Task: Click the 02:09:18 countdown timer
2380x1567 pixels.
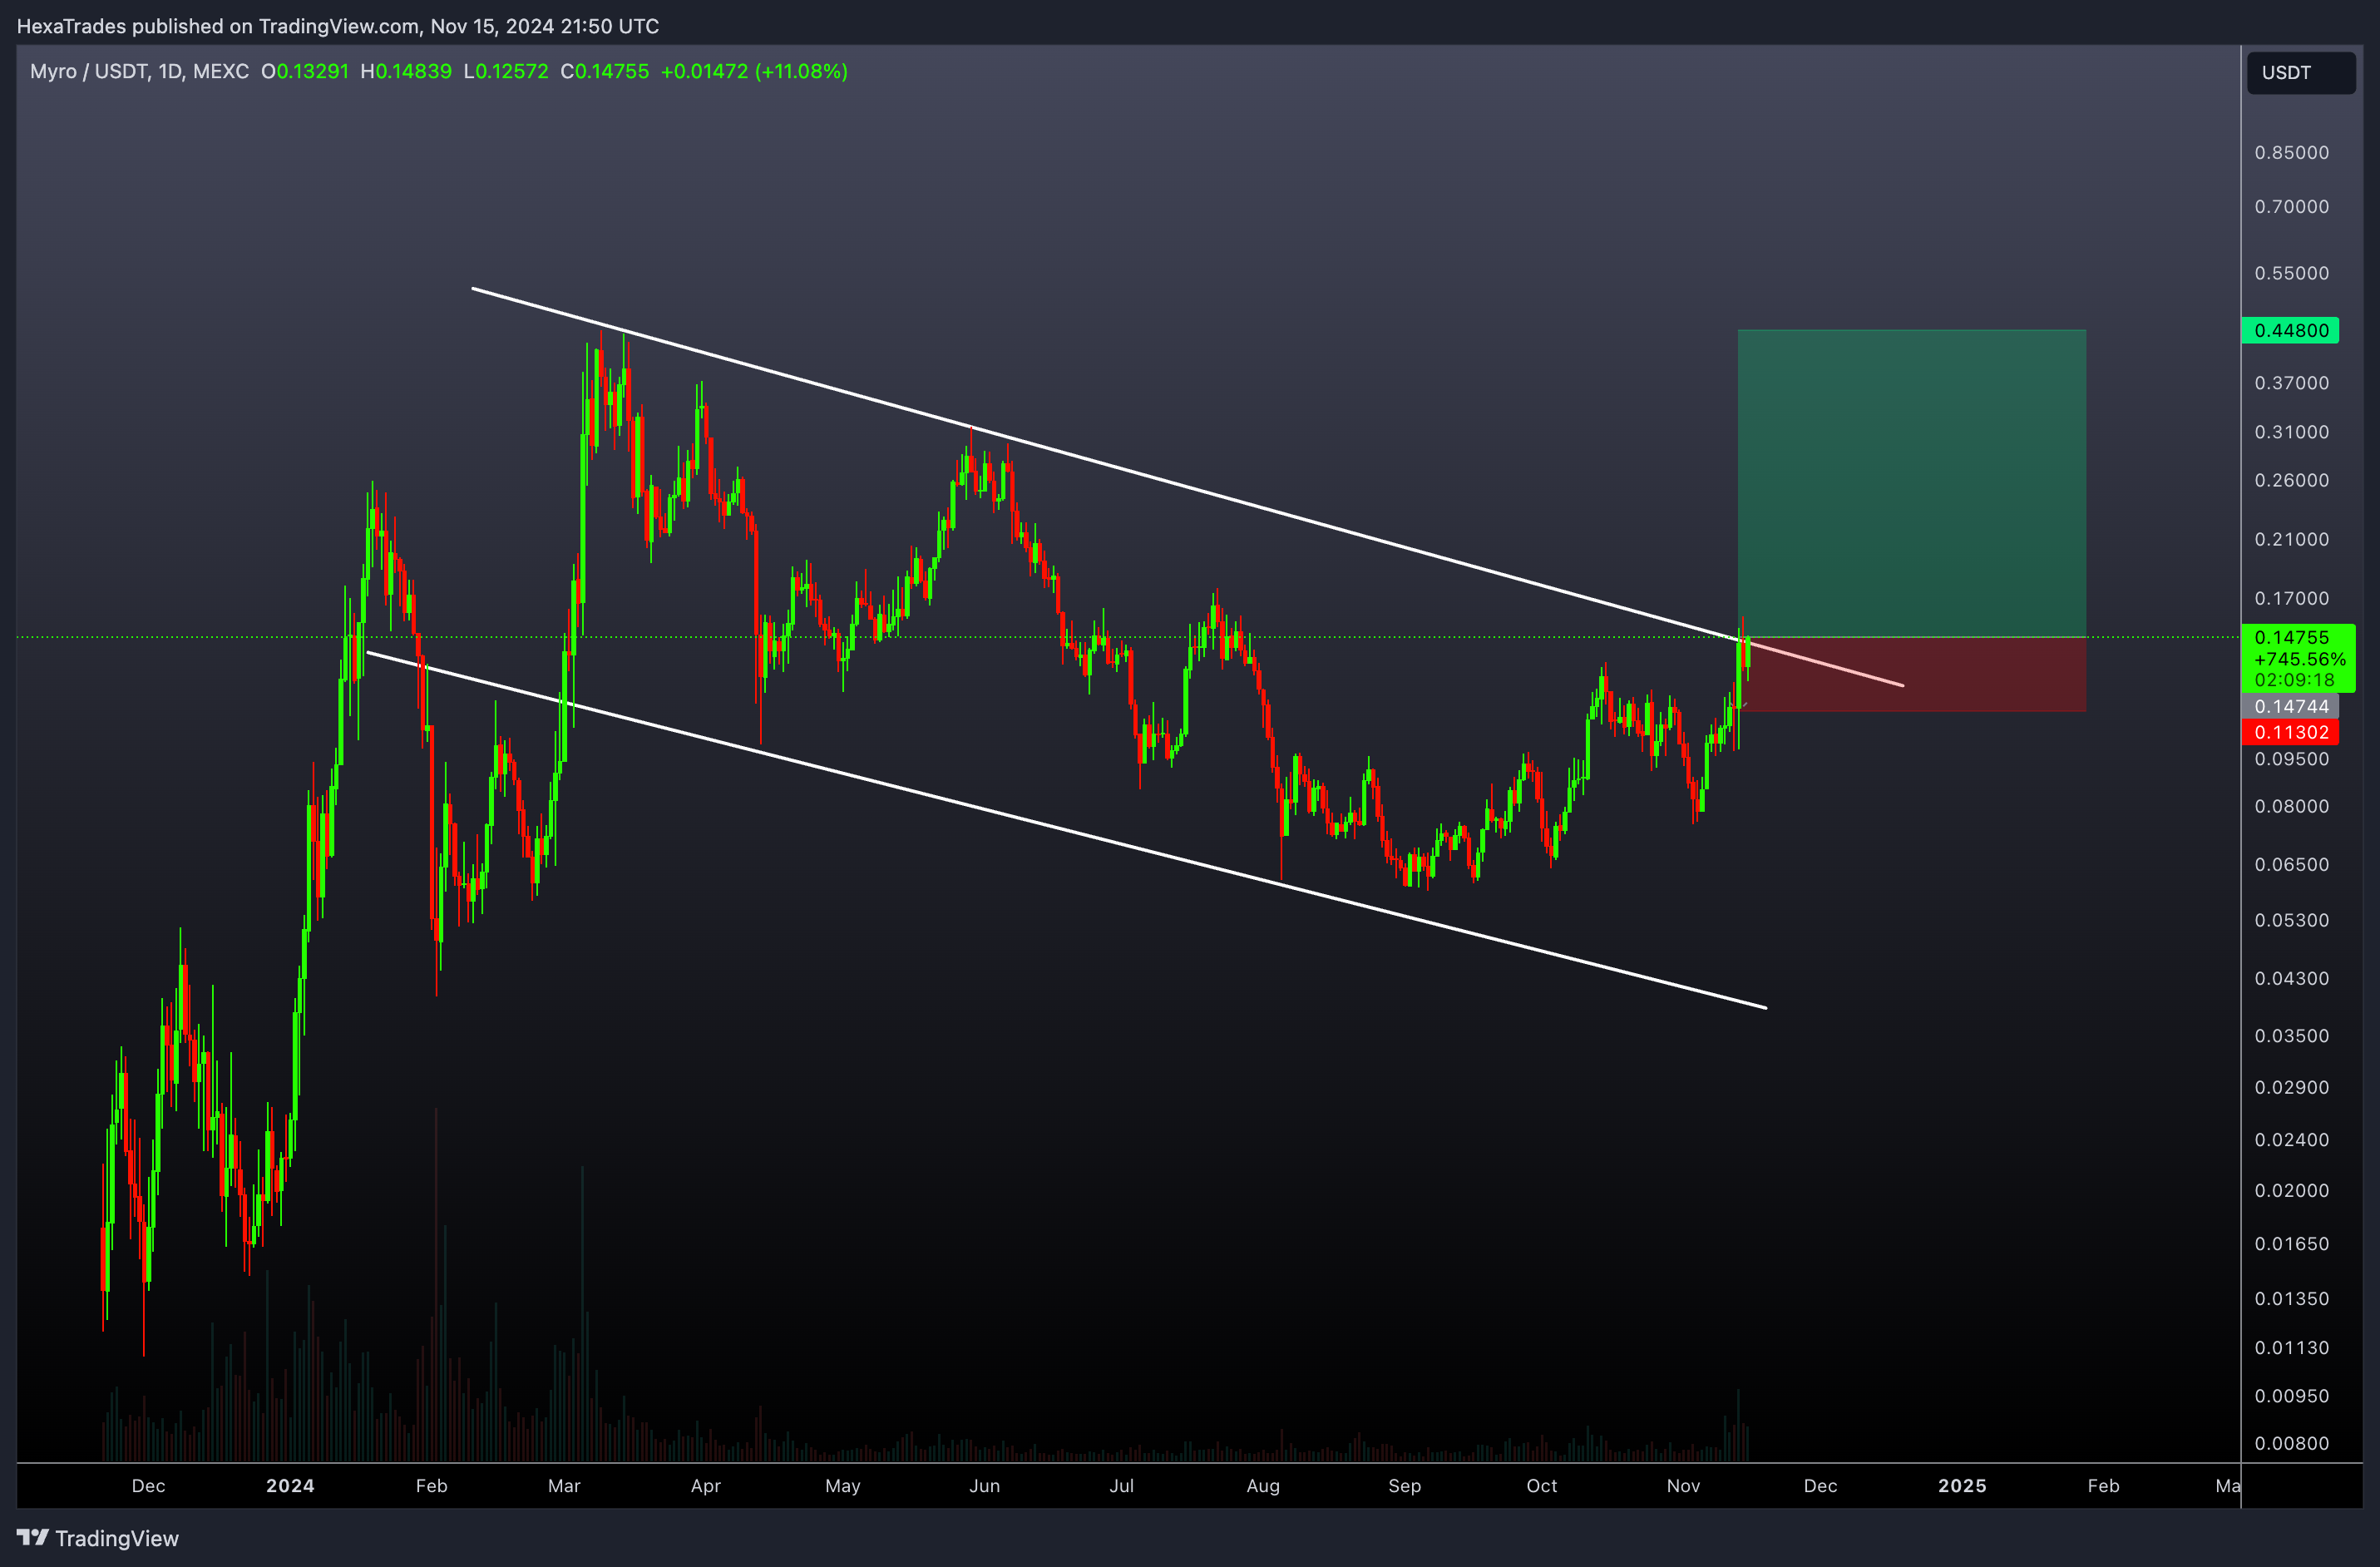Action: coord(2294,680)
